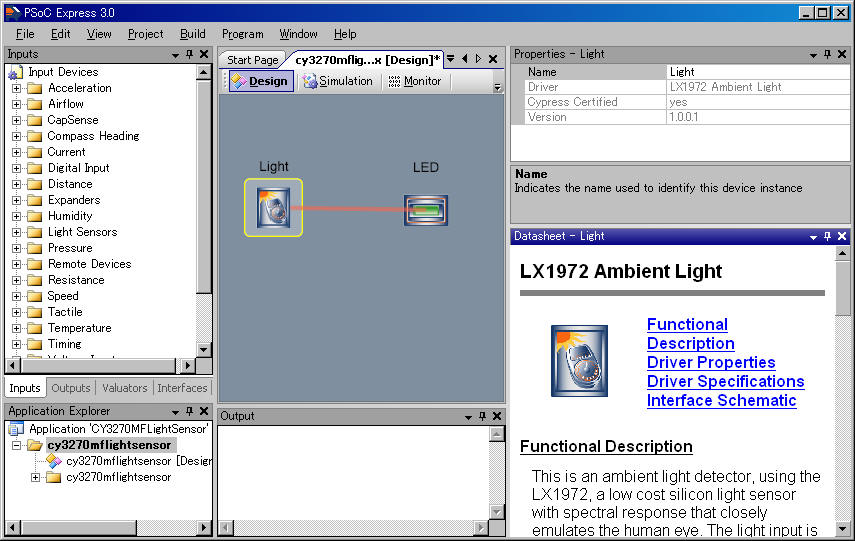Open the Edit menu

tap(61, 34)
